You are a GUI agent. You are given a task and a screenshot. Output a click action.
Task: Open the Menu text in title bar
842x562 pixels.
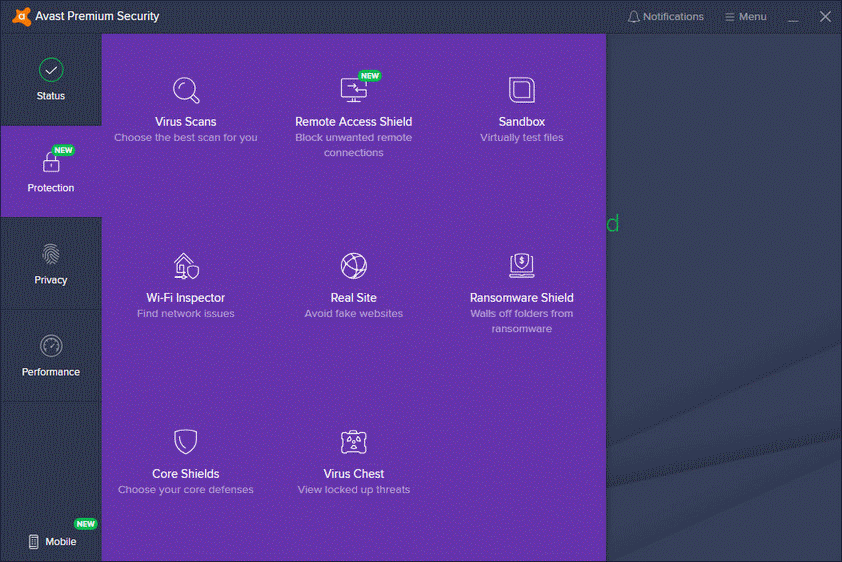pos(752,17)
